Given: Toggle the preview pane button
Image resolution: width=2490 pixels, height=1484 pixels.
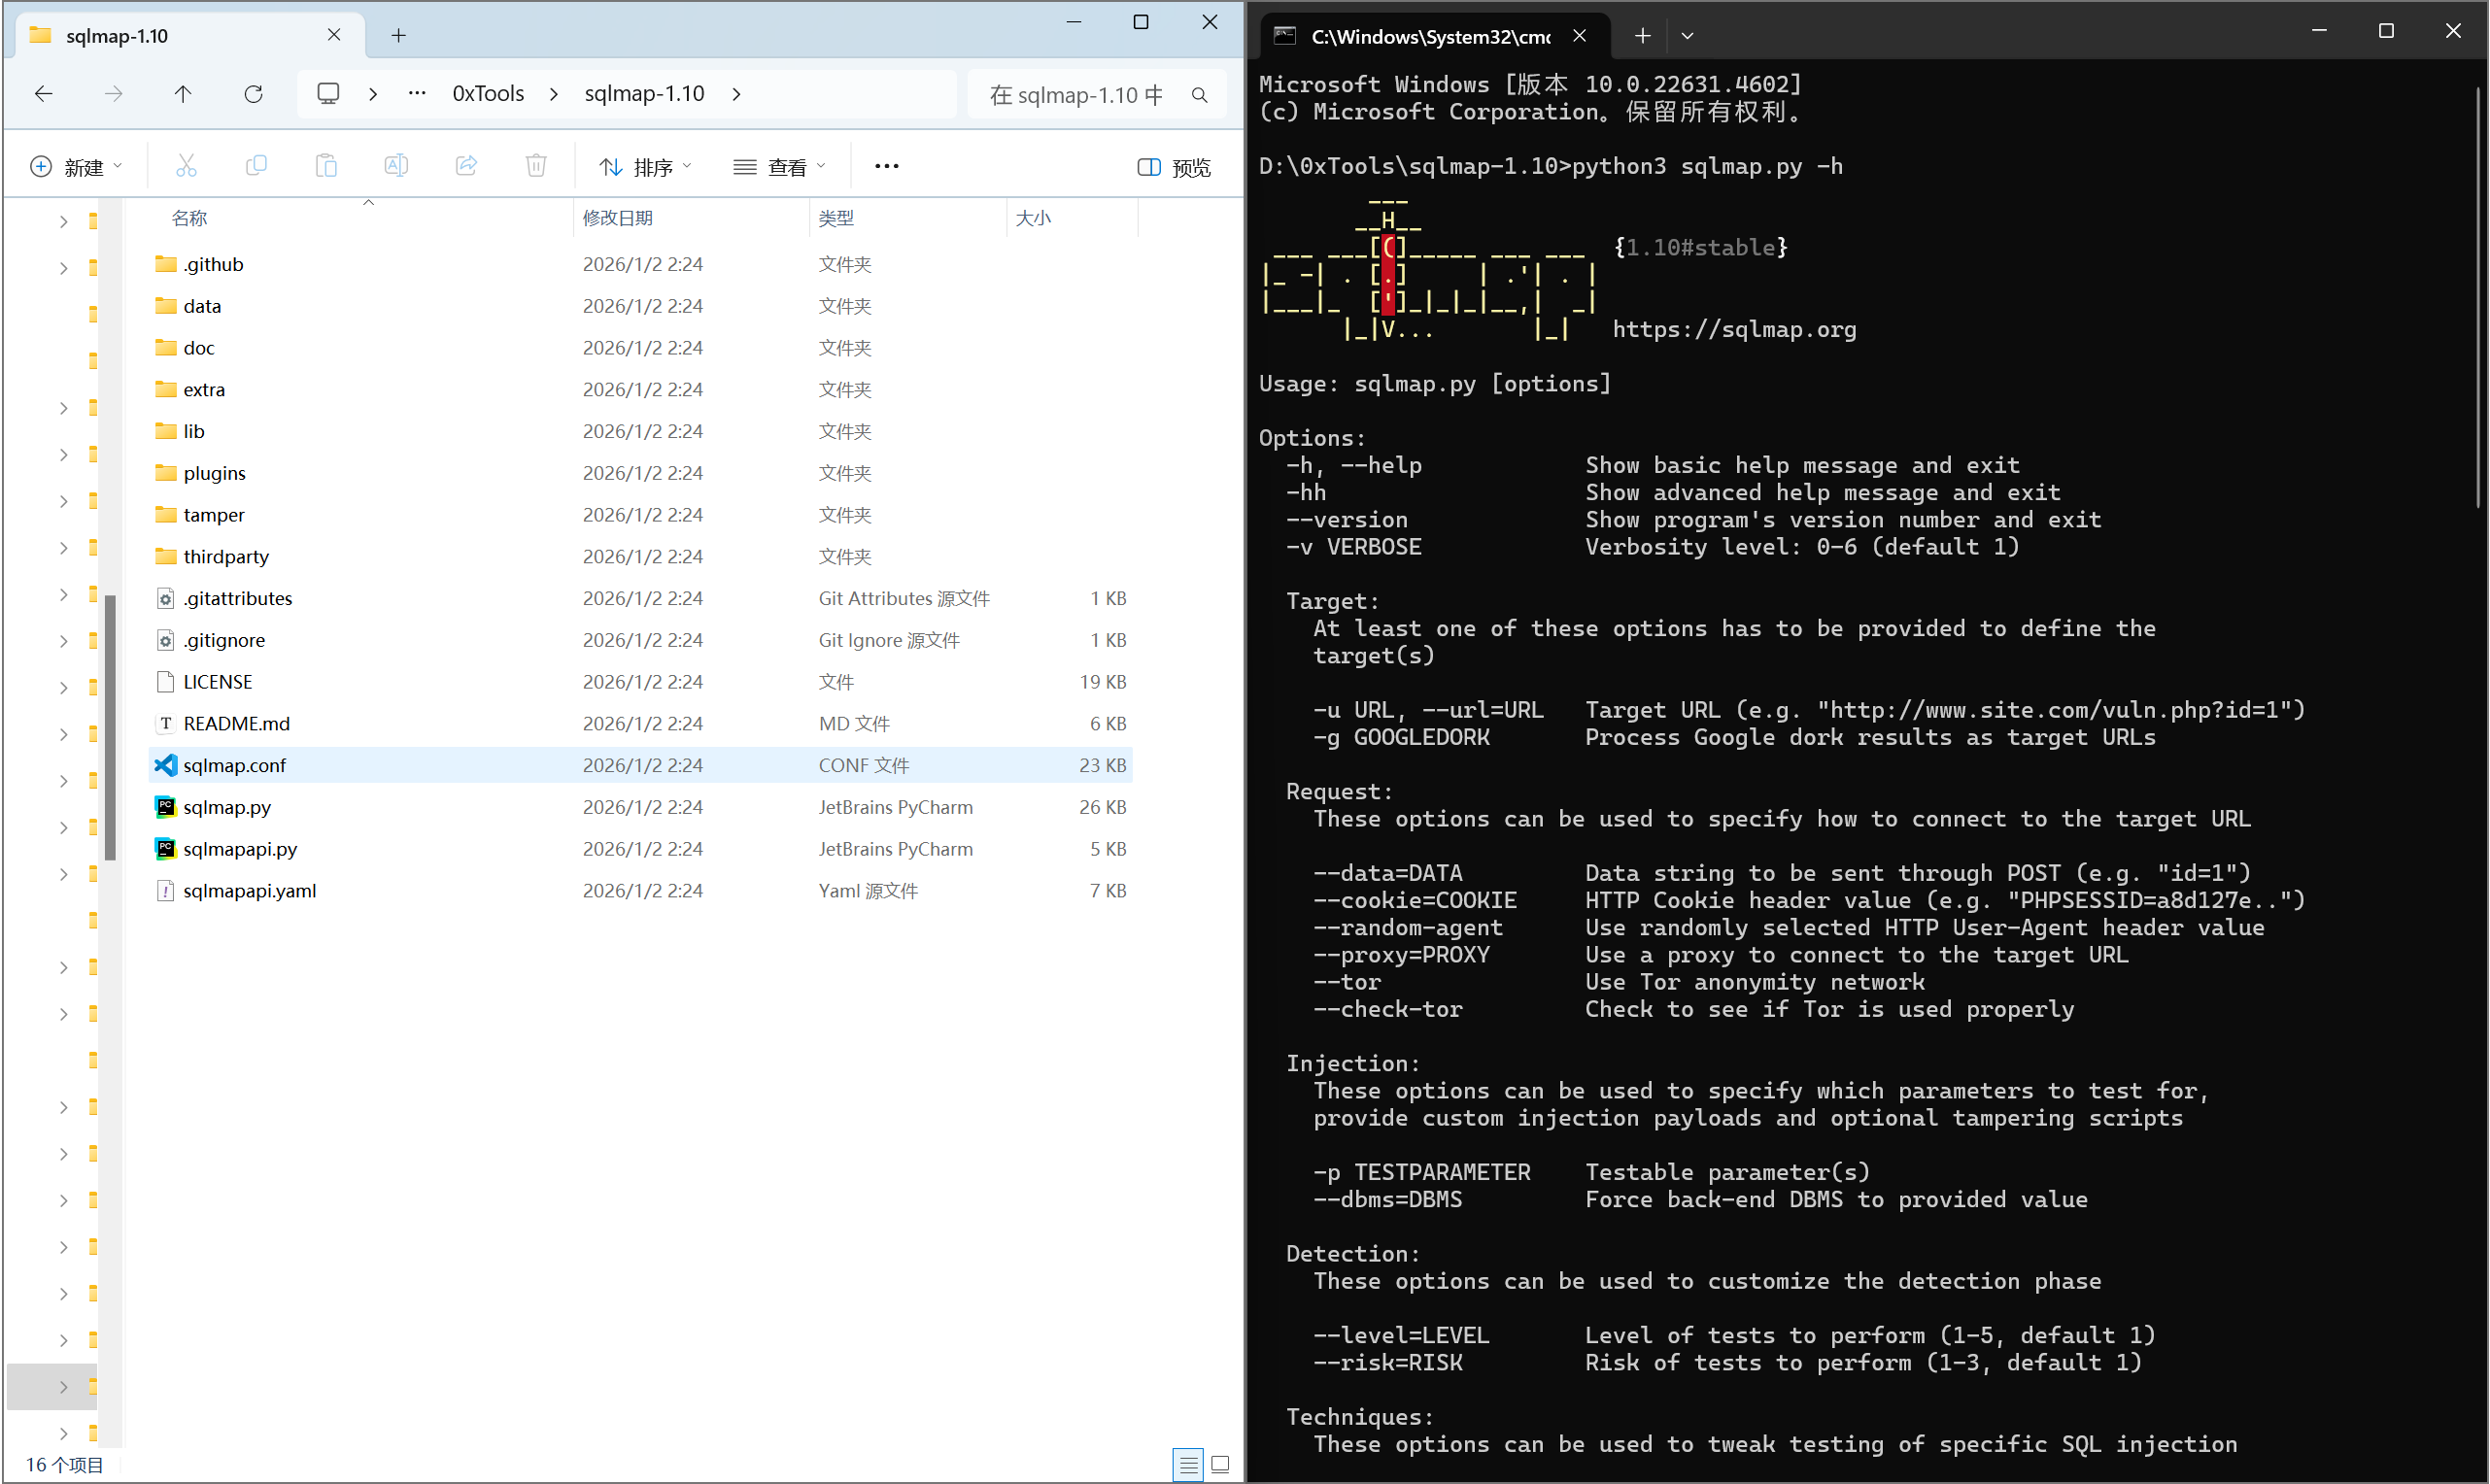Looking at the screenshot, I should click(1174, 167).
